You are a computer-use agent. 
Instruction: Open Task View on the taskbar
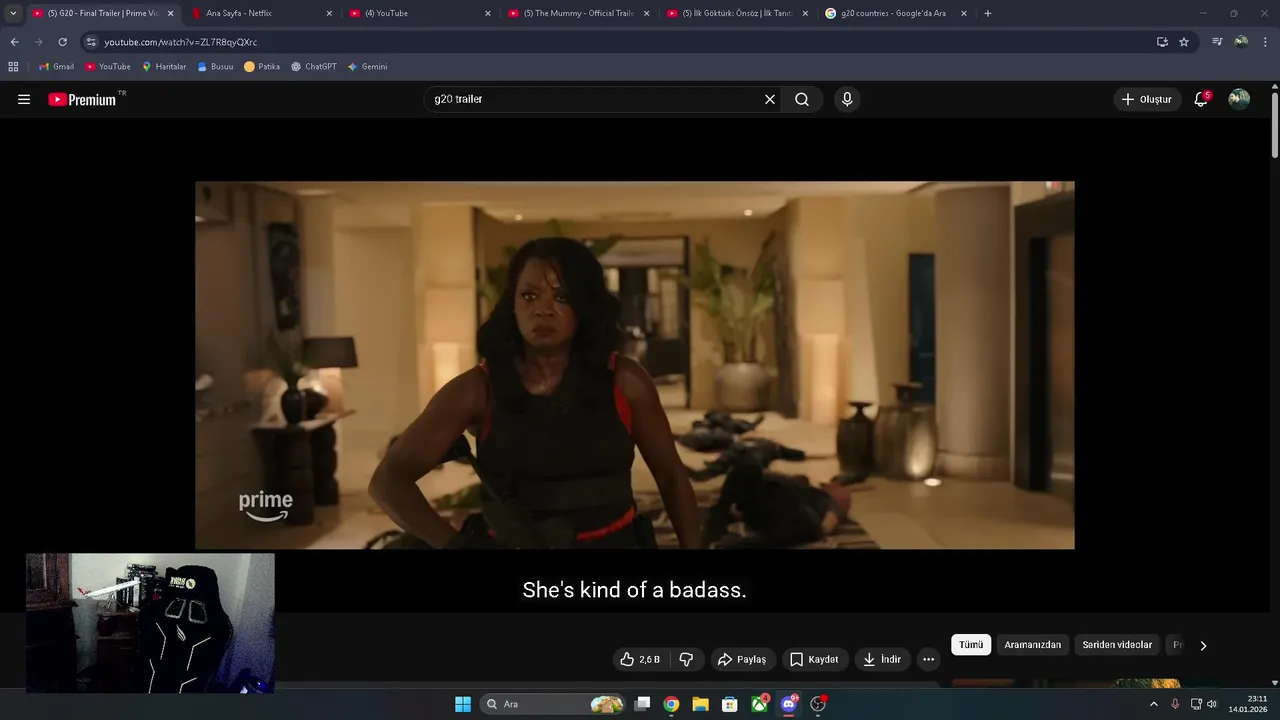[x=643, y=704]
